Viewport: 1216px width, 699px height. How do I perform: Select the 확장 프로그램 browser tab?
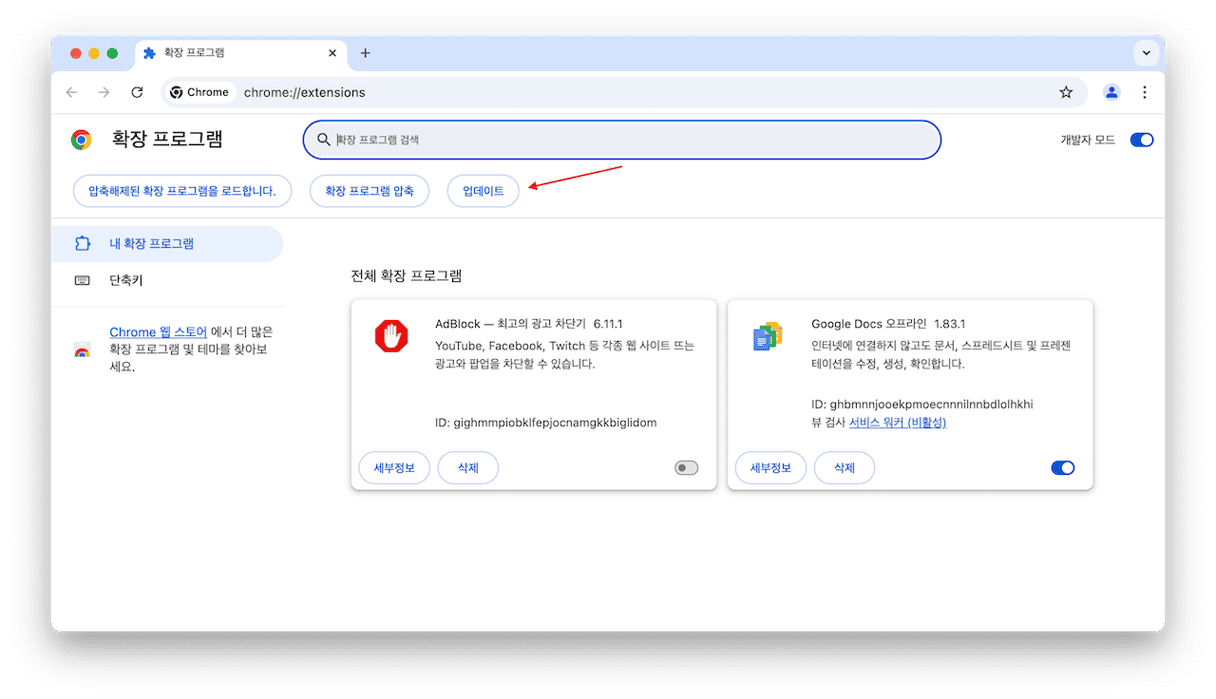242,53
